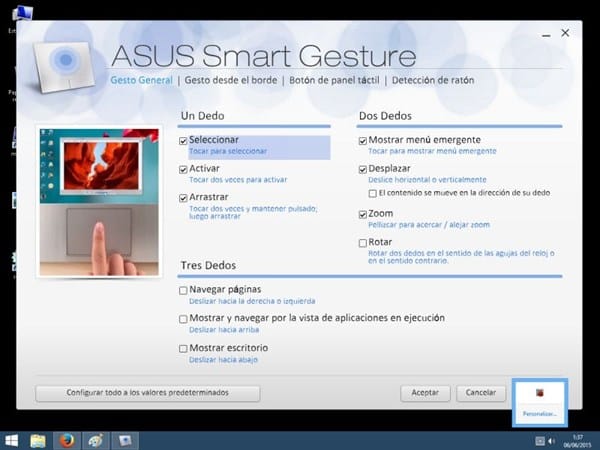Click 'Deslice horizontal o verticalmente' text
Image resolution: width=600 pixels, height=450 pixels.
(x=427, y=180)
